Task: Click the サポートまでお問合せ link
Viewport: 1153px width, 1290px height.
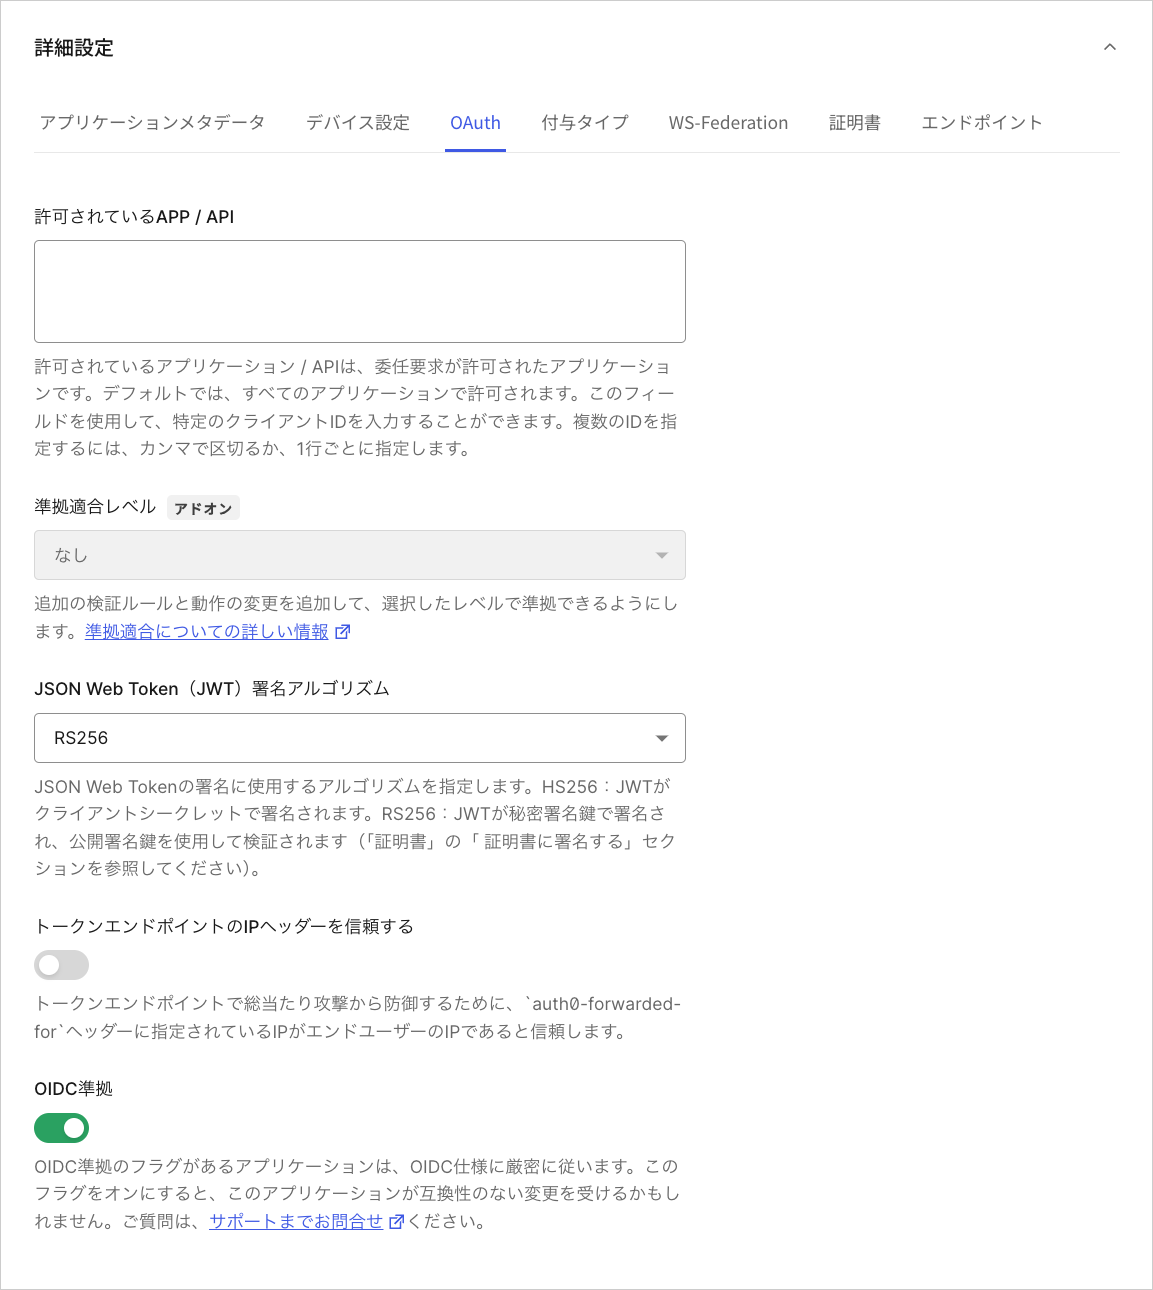Action: 295,1221
